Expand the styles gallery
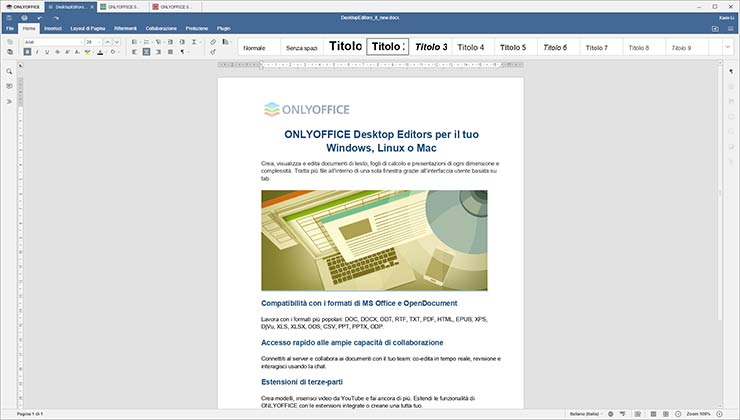 (727, 47)
